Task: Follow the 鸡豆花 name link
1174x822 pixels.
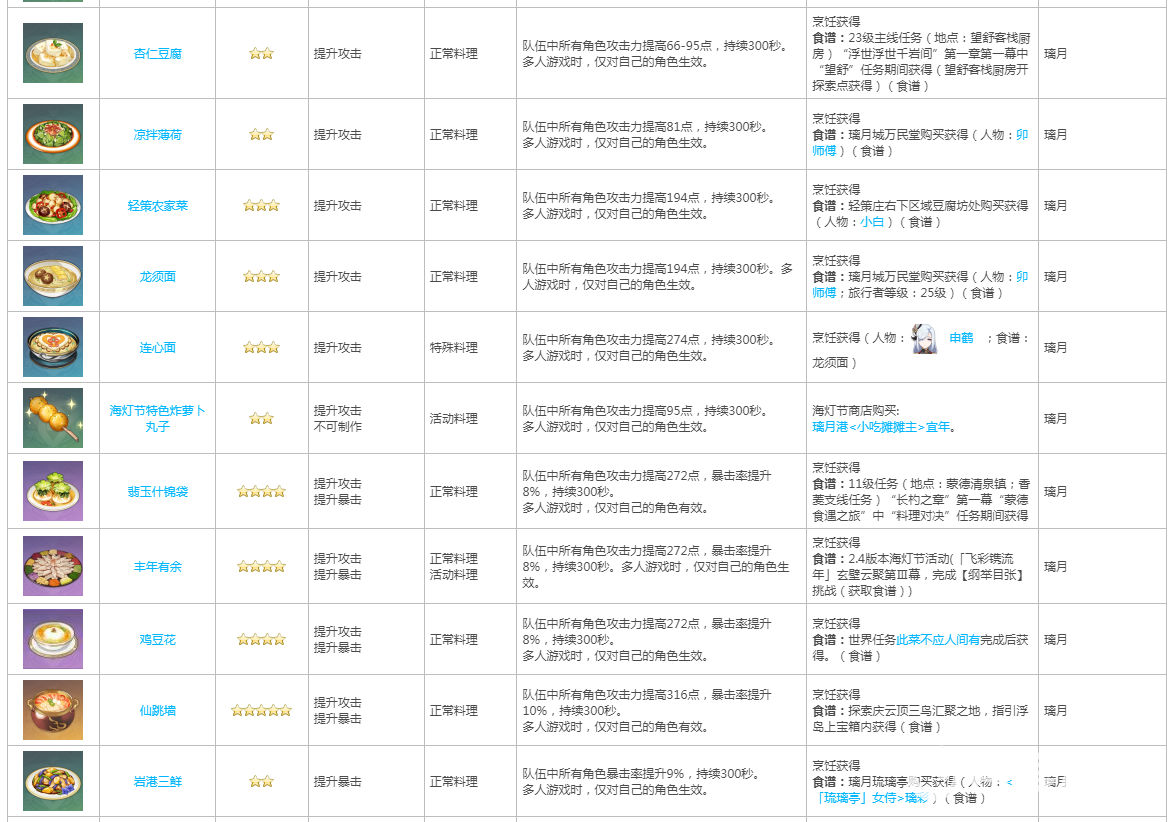Action: (x=157, y=639)
